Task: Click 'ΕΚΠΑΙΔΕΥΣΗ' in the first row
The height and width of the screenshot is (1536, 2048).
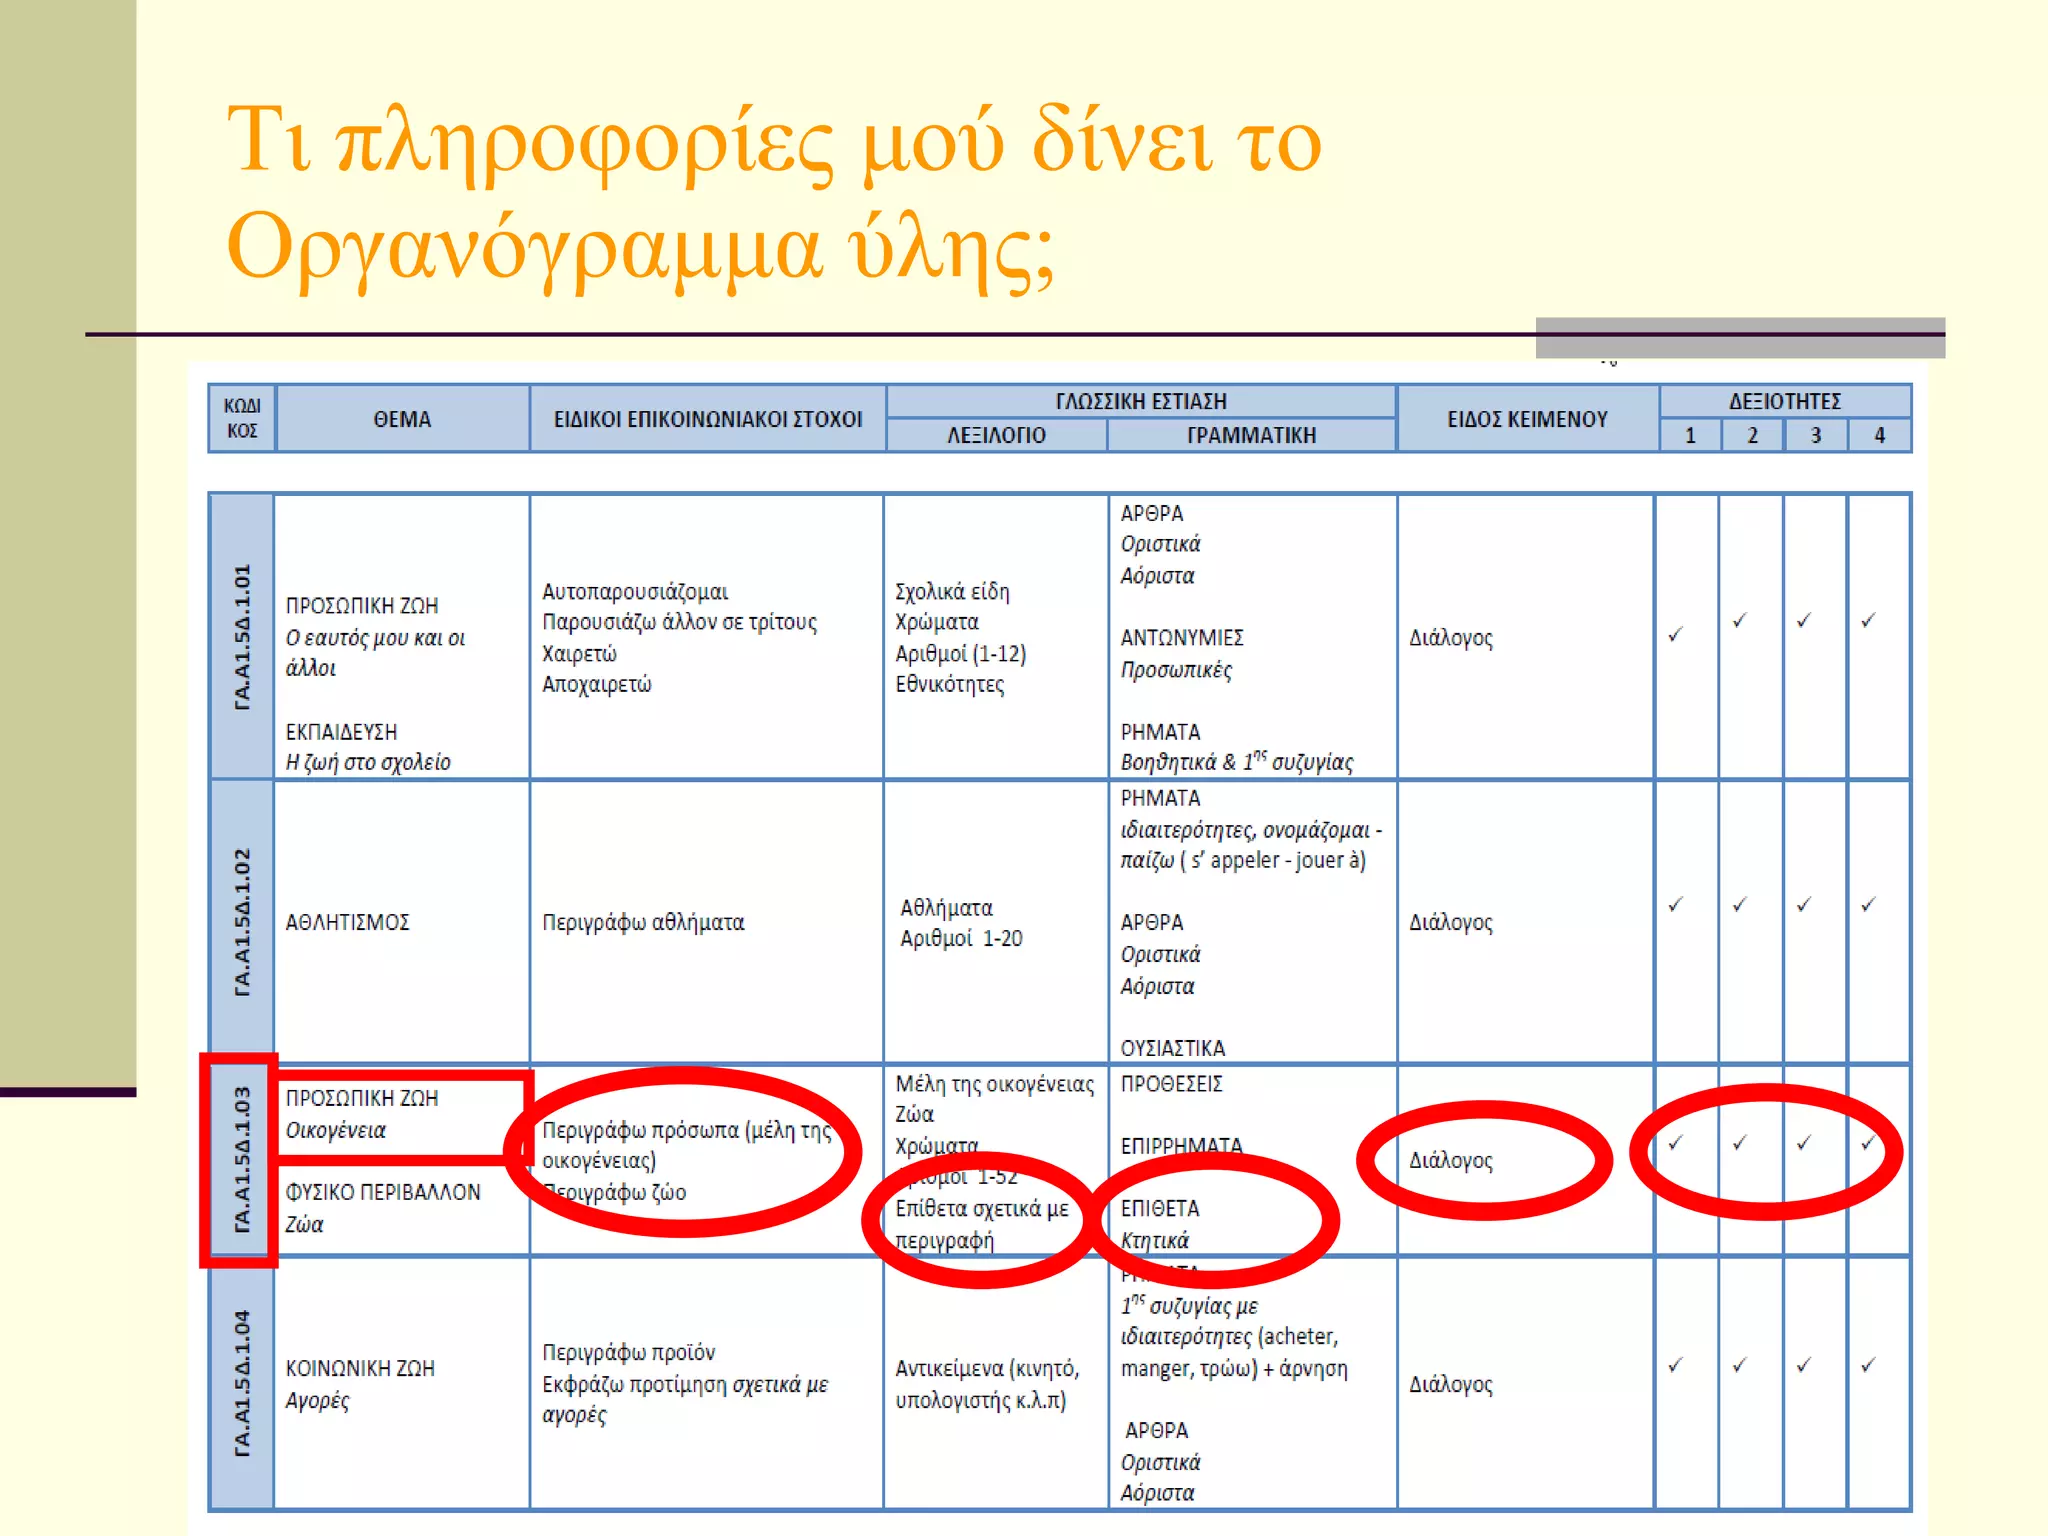Action: (341, 731)
